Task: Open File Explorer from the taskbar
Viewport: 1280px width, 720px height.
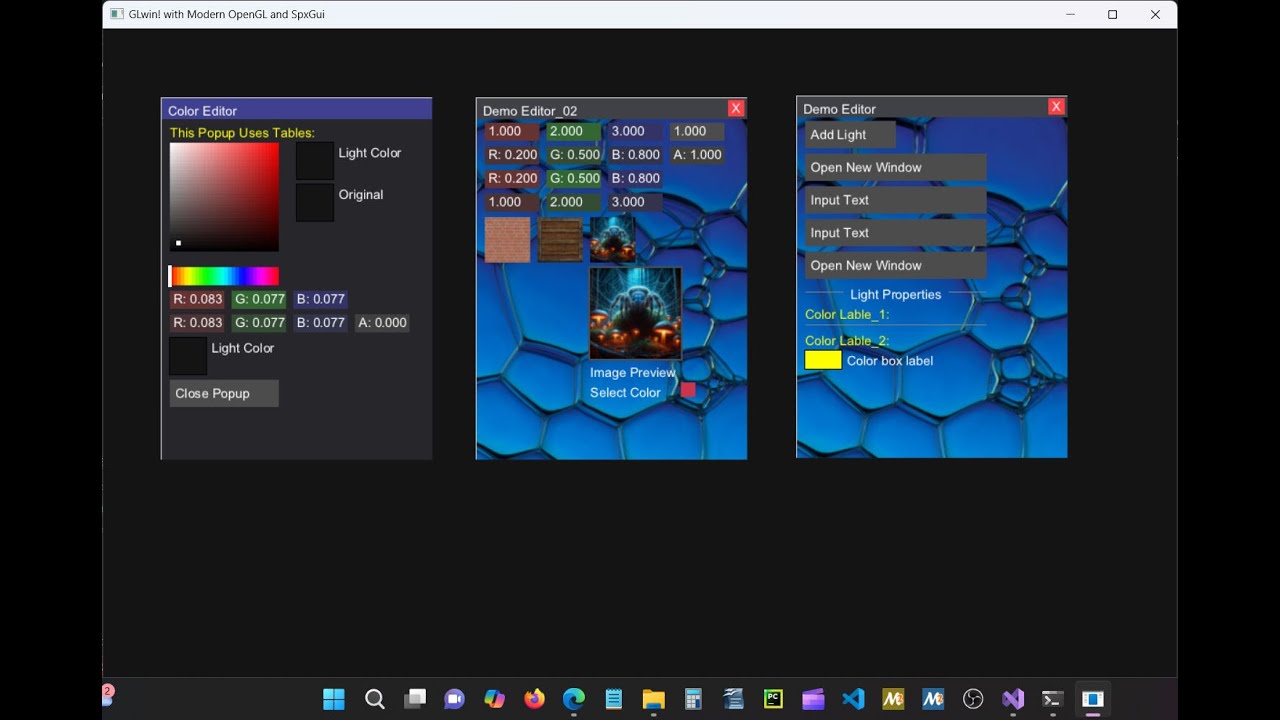Action: [x=654, y=699]
